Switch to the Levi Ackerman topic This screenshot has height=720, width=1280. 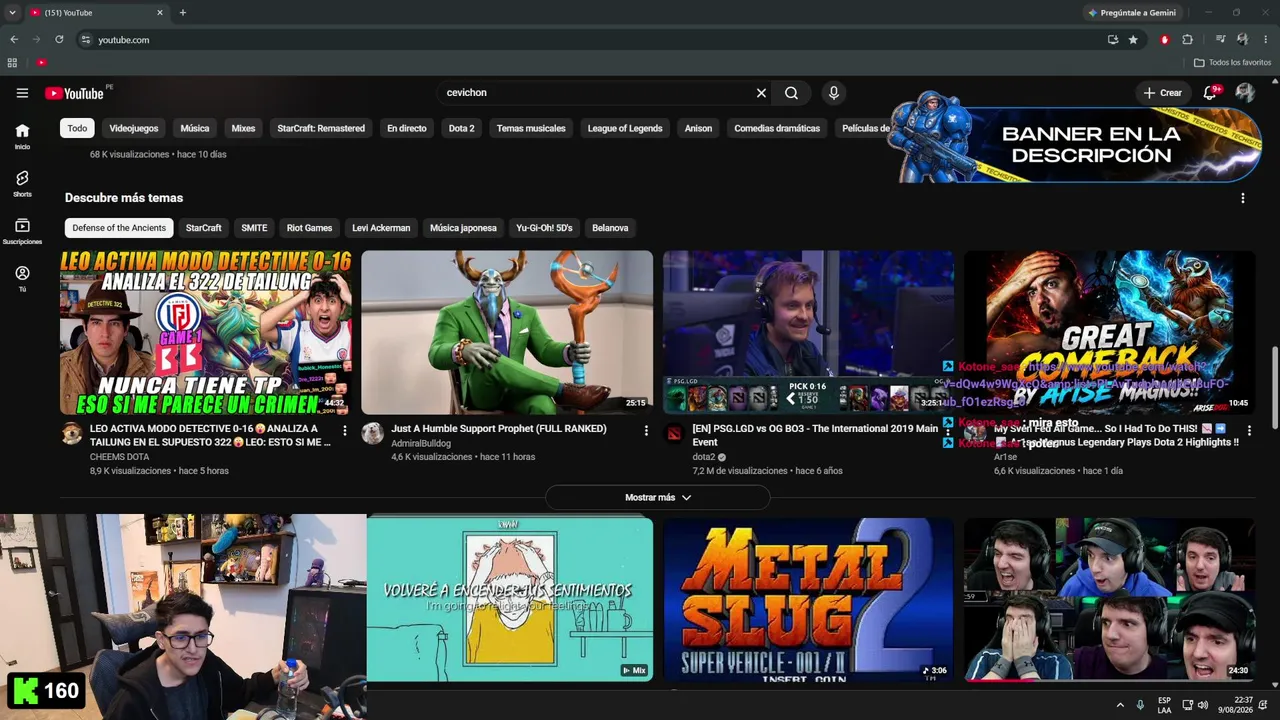pos(381,228)
